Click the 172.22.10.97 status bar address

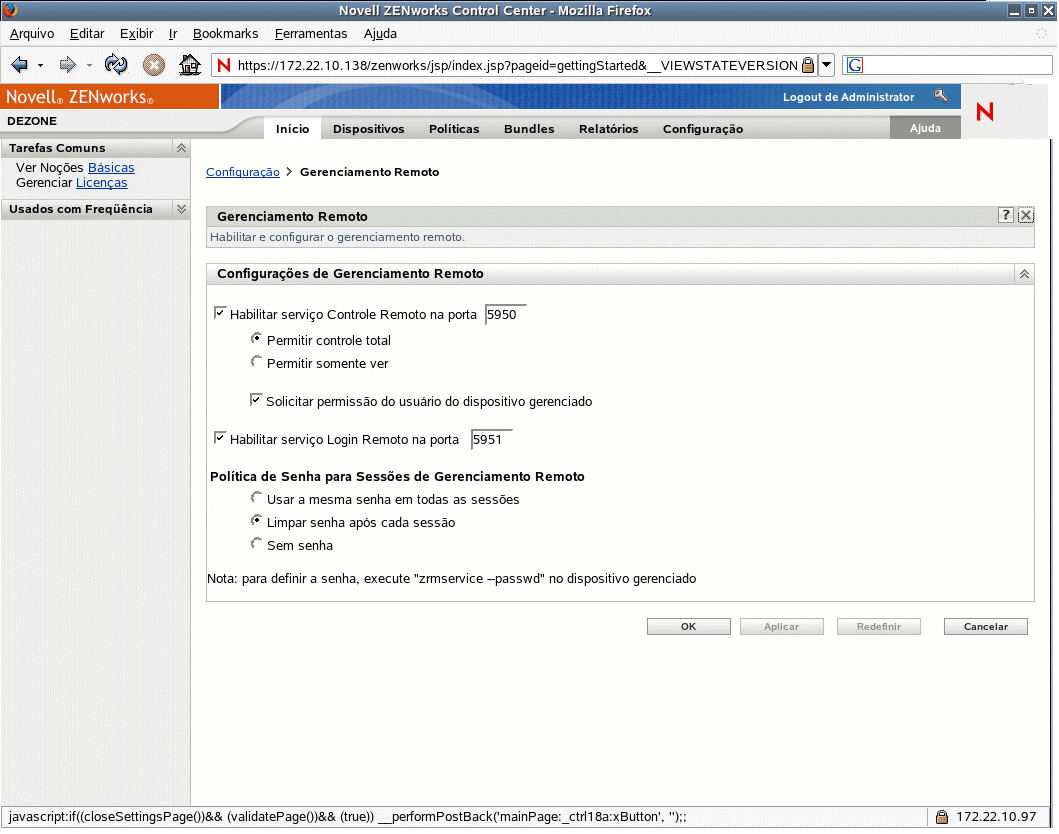tap(996, 817)
